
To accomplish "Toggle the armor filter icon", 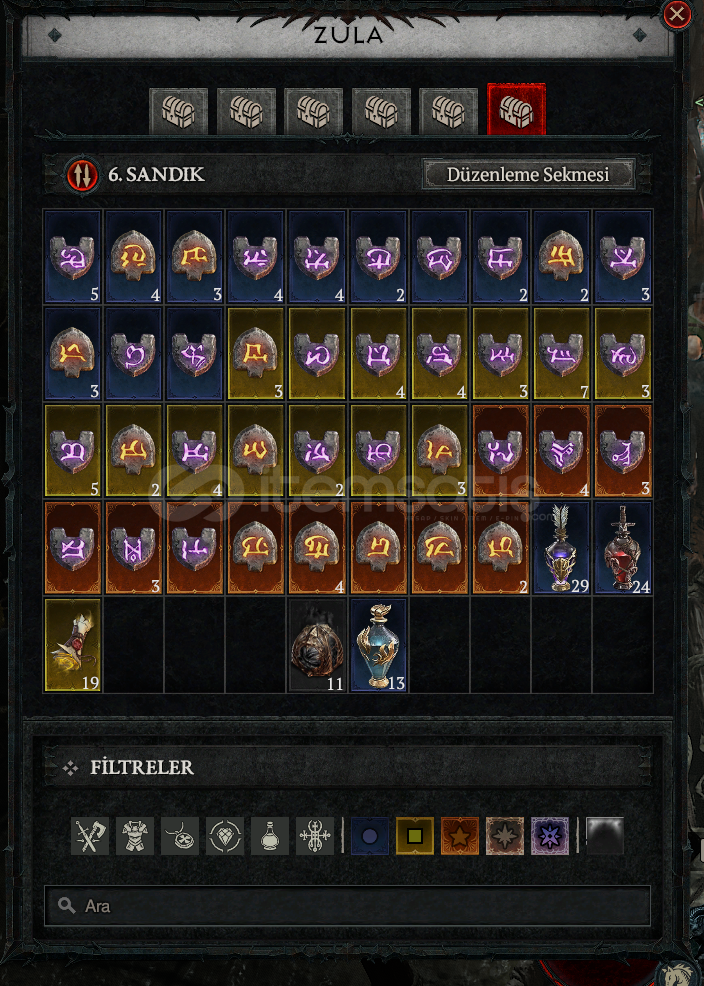I will (x=135, y=836).
